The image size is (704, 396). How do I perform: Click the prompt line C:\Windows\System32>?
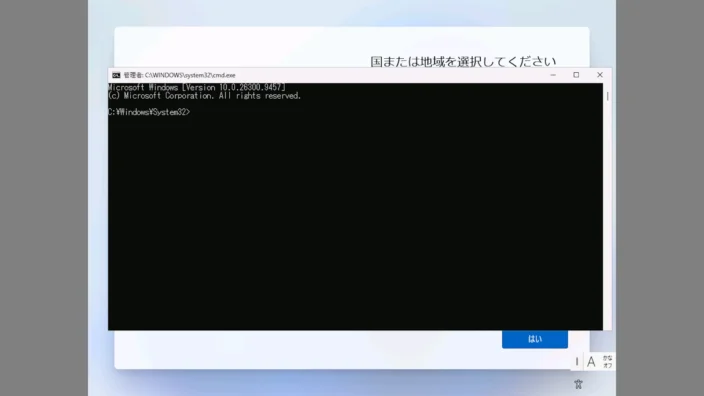[x=149, y=112]
